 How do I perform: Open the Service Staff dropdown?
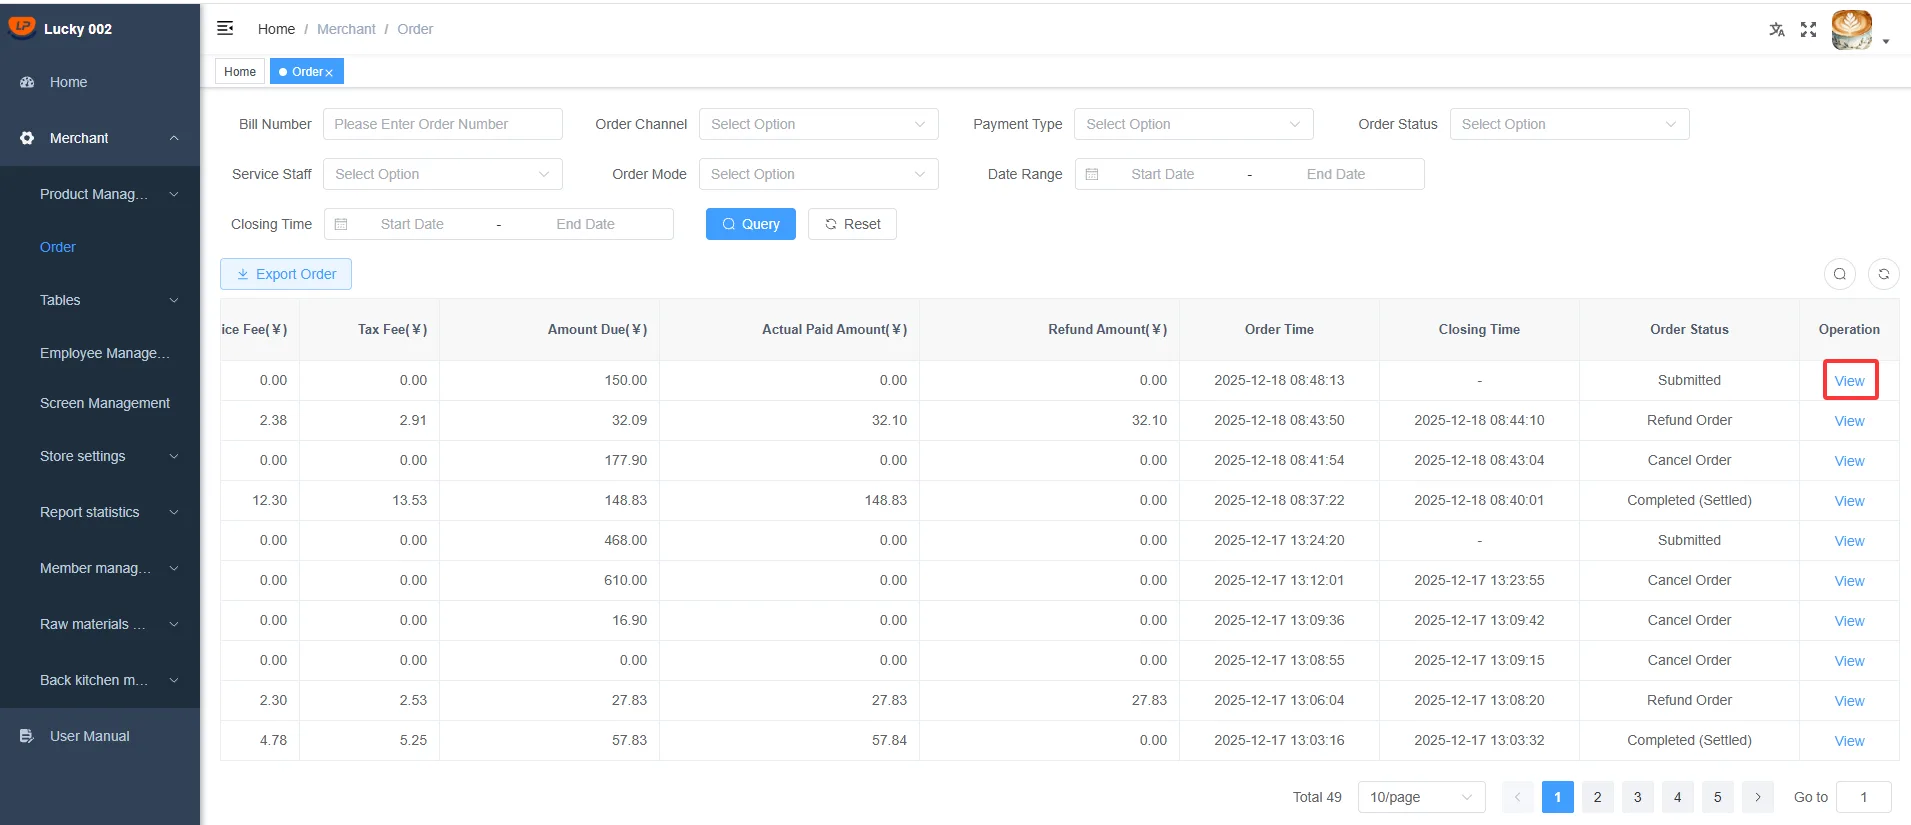click(443, 174)
